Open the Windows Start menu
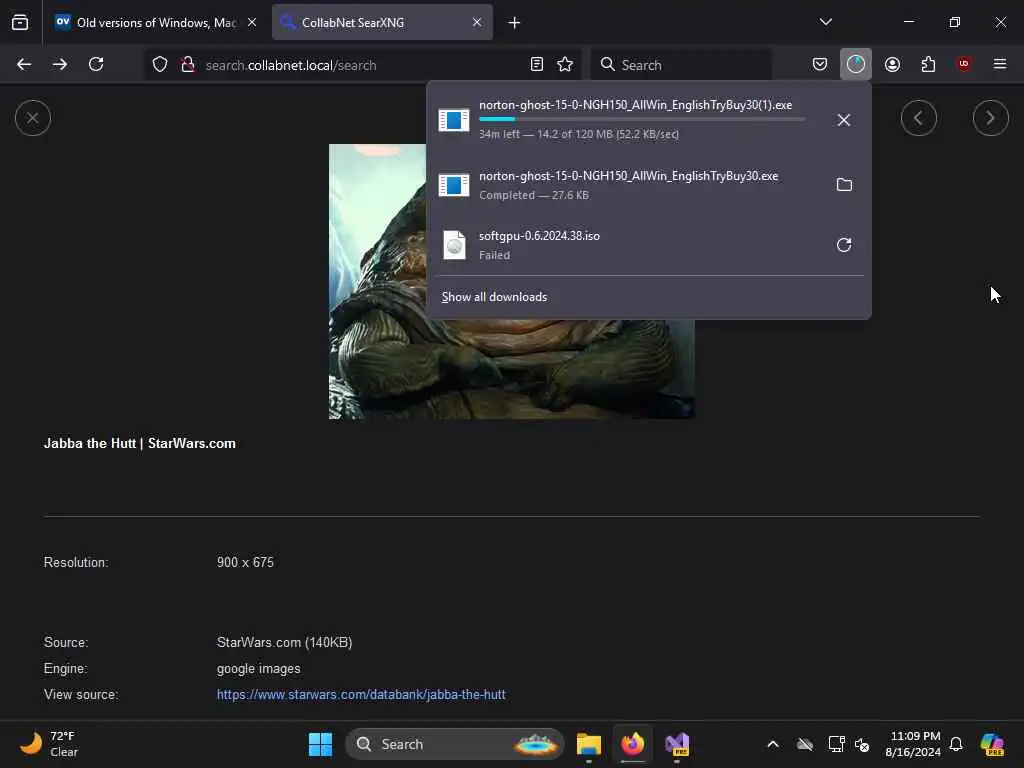The width and height of the screenshot is (1024, 768). pyautogui.click(x=320, y=744)
